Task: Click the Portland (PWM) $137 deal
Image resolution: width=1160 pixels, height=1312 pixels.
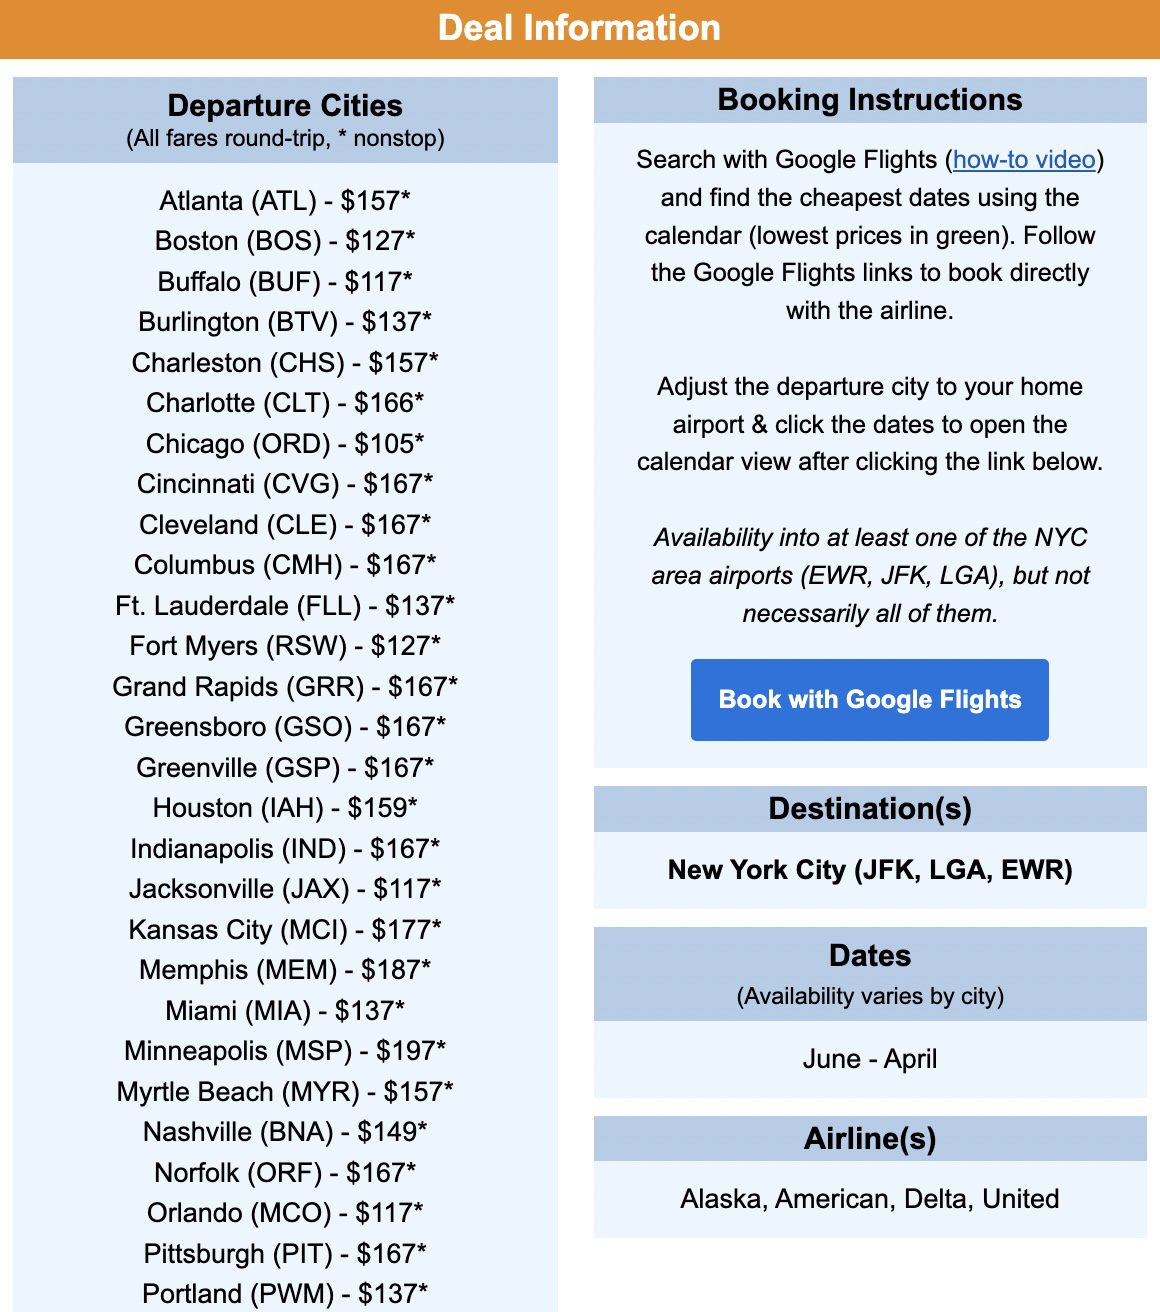Action: [284, 1293]
